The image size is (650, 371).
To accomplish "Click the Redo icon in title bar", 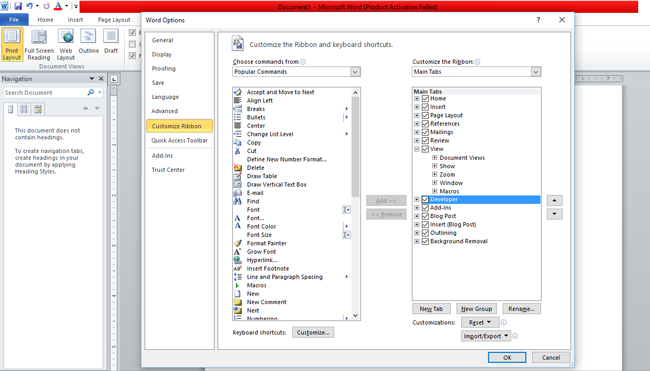I will click(x=46, y=6).
